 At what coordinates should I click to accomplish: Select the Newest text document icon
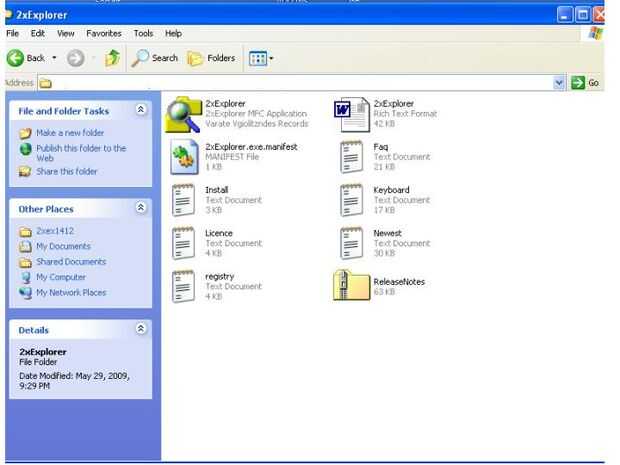click(x=351, y=243)
